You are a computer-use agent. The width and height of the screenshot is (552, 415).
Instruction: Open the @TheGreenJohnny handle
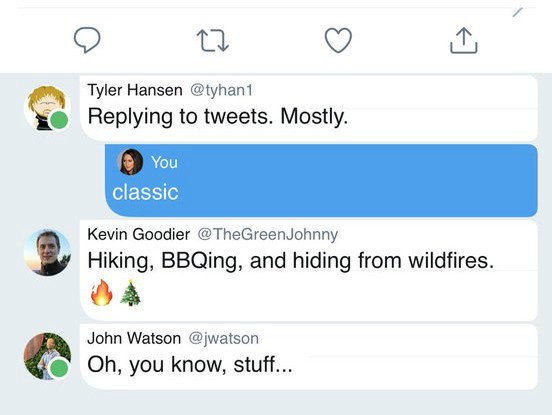[x=268, y=234]
